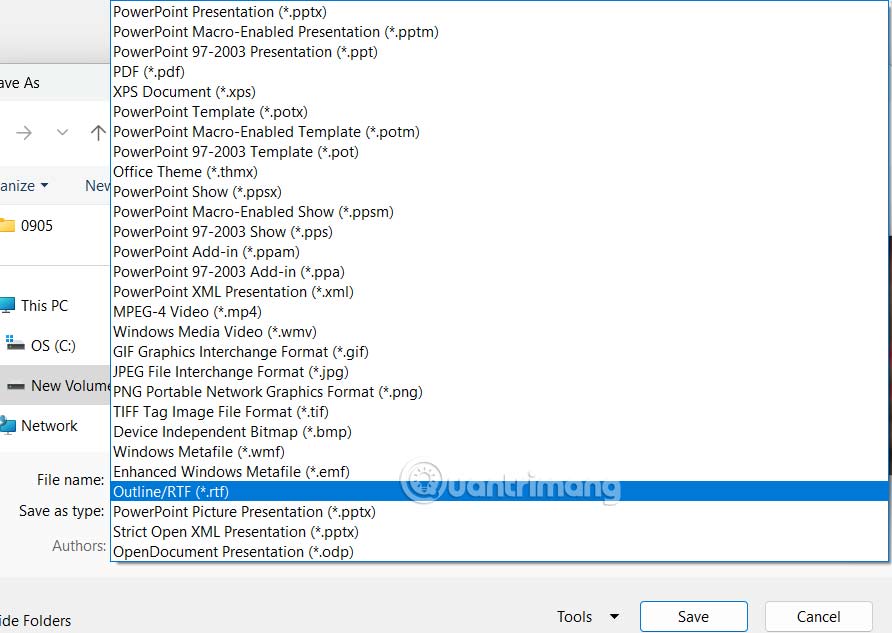The image size is (892, 633).
Task: Choose PowerPoint Template (*.potx)
Action: (499, 111)
